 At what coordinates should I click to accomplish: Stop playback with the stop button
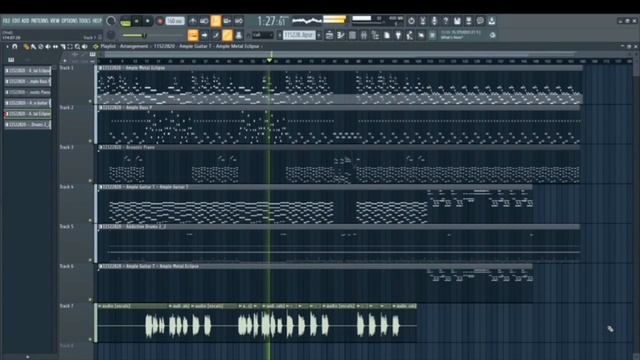148,21
